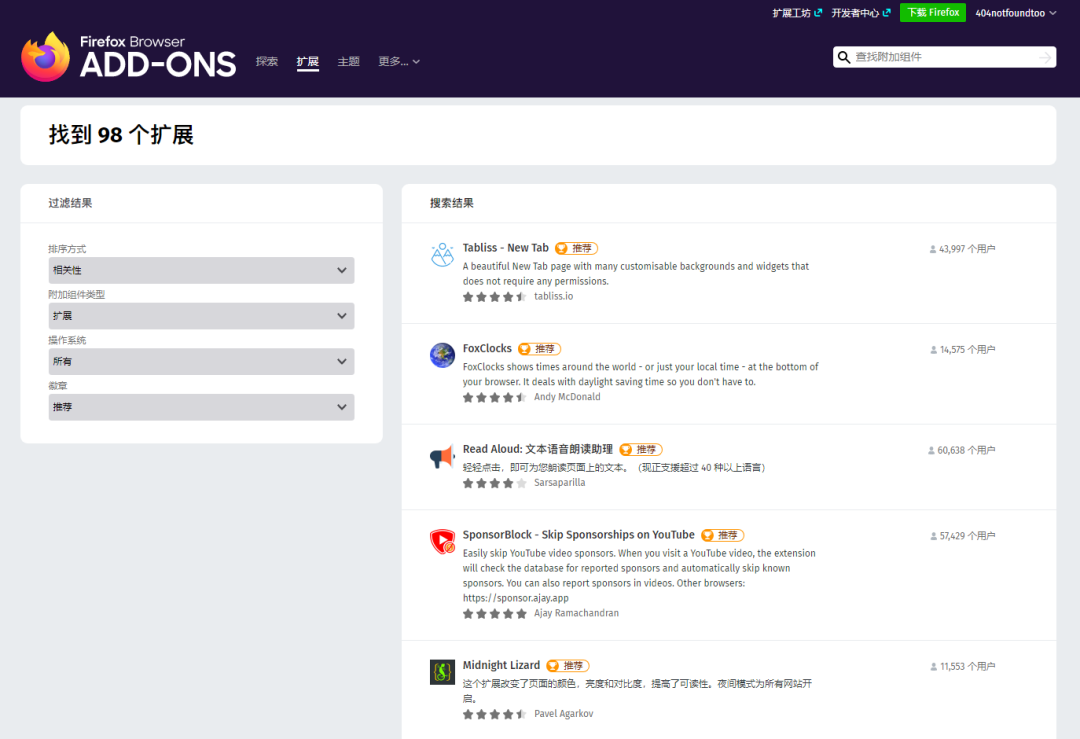This screenshot has width=1080, height=739.
Task: Click the Tabliss star rating
Action: pos(495,297)
